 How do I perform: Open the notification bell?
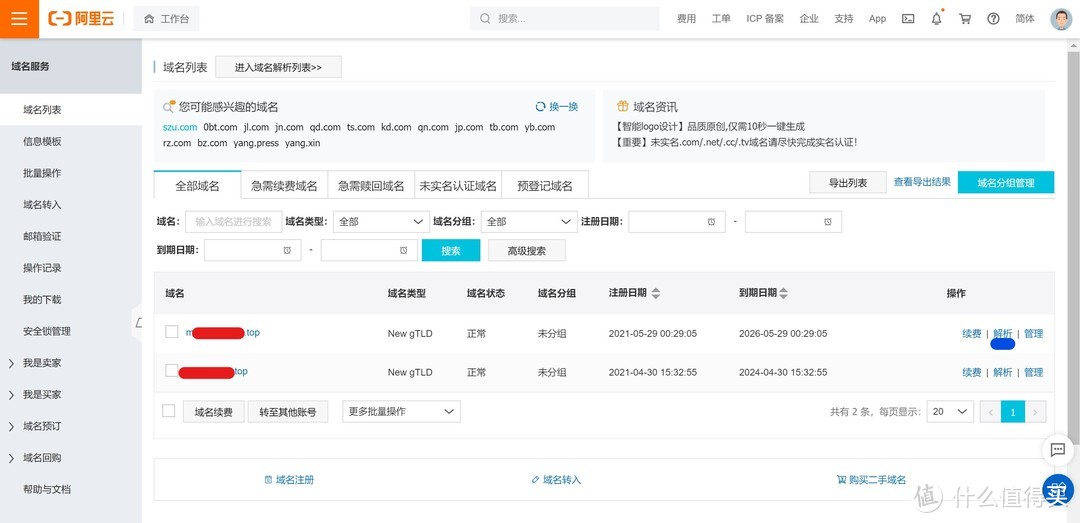[937, 19]
